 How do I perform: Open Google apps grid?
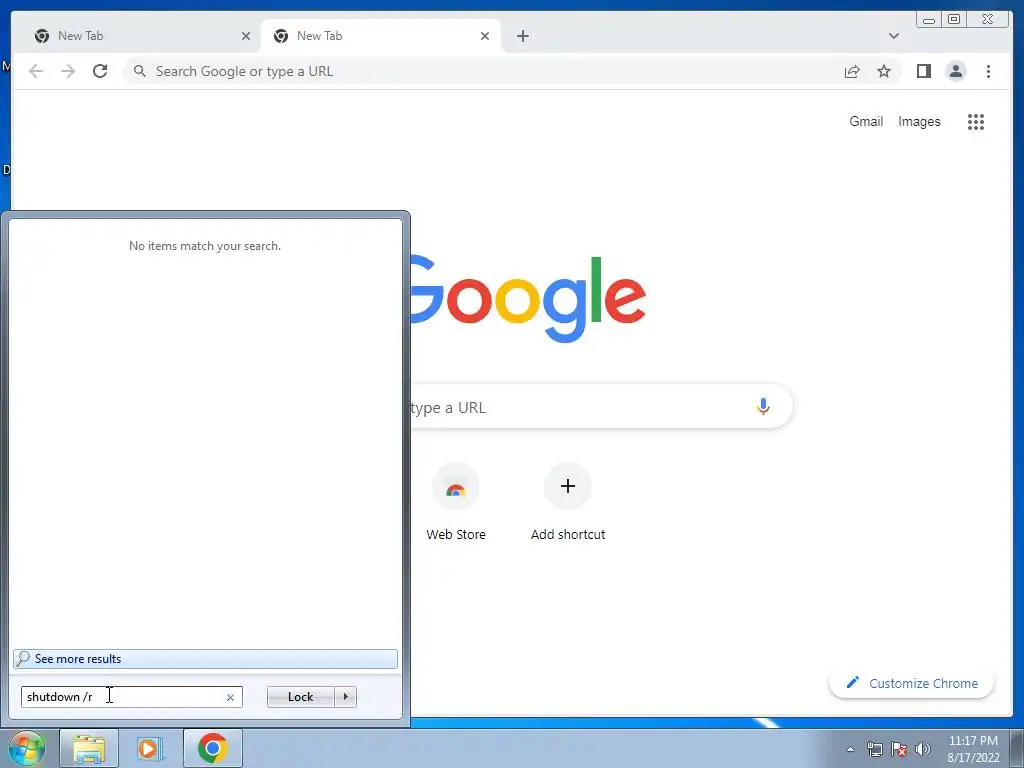(976, 121)
